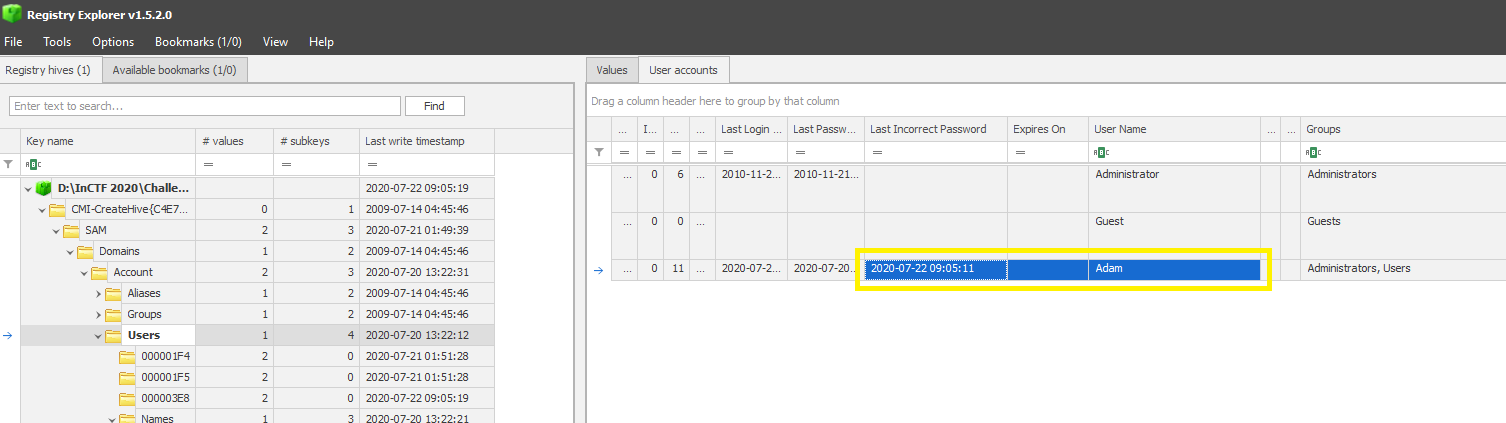Switch to the Values tab

coord(612,70)
